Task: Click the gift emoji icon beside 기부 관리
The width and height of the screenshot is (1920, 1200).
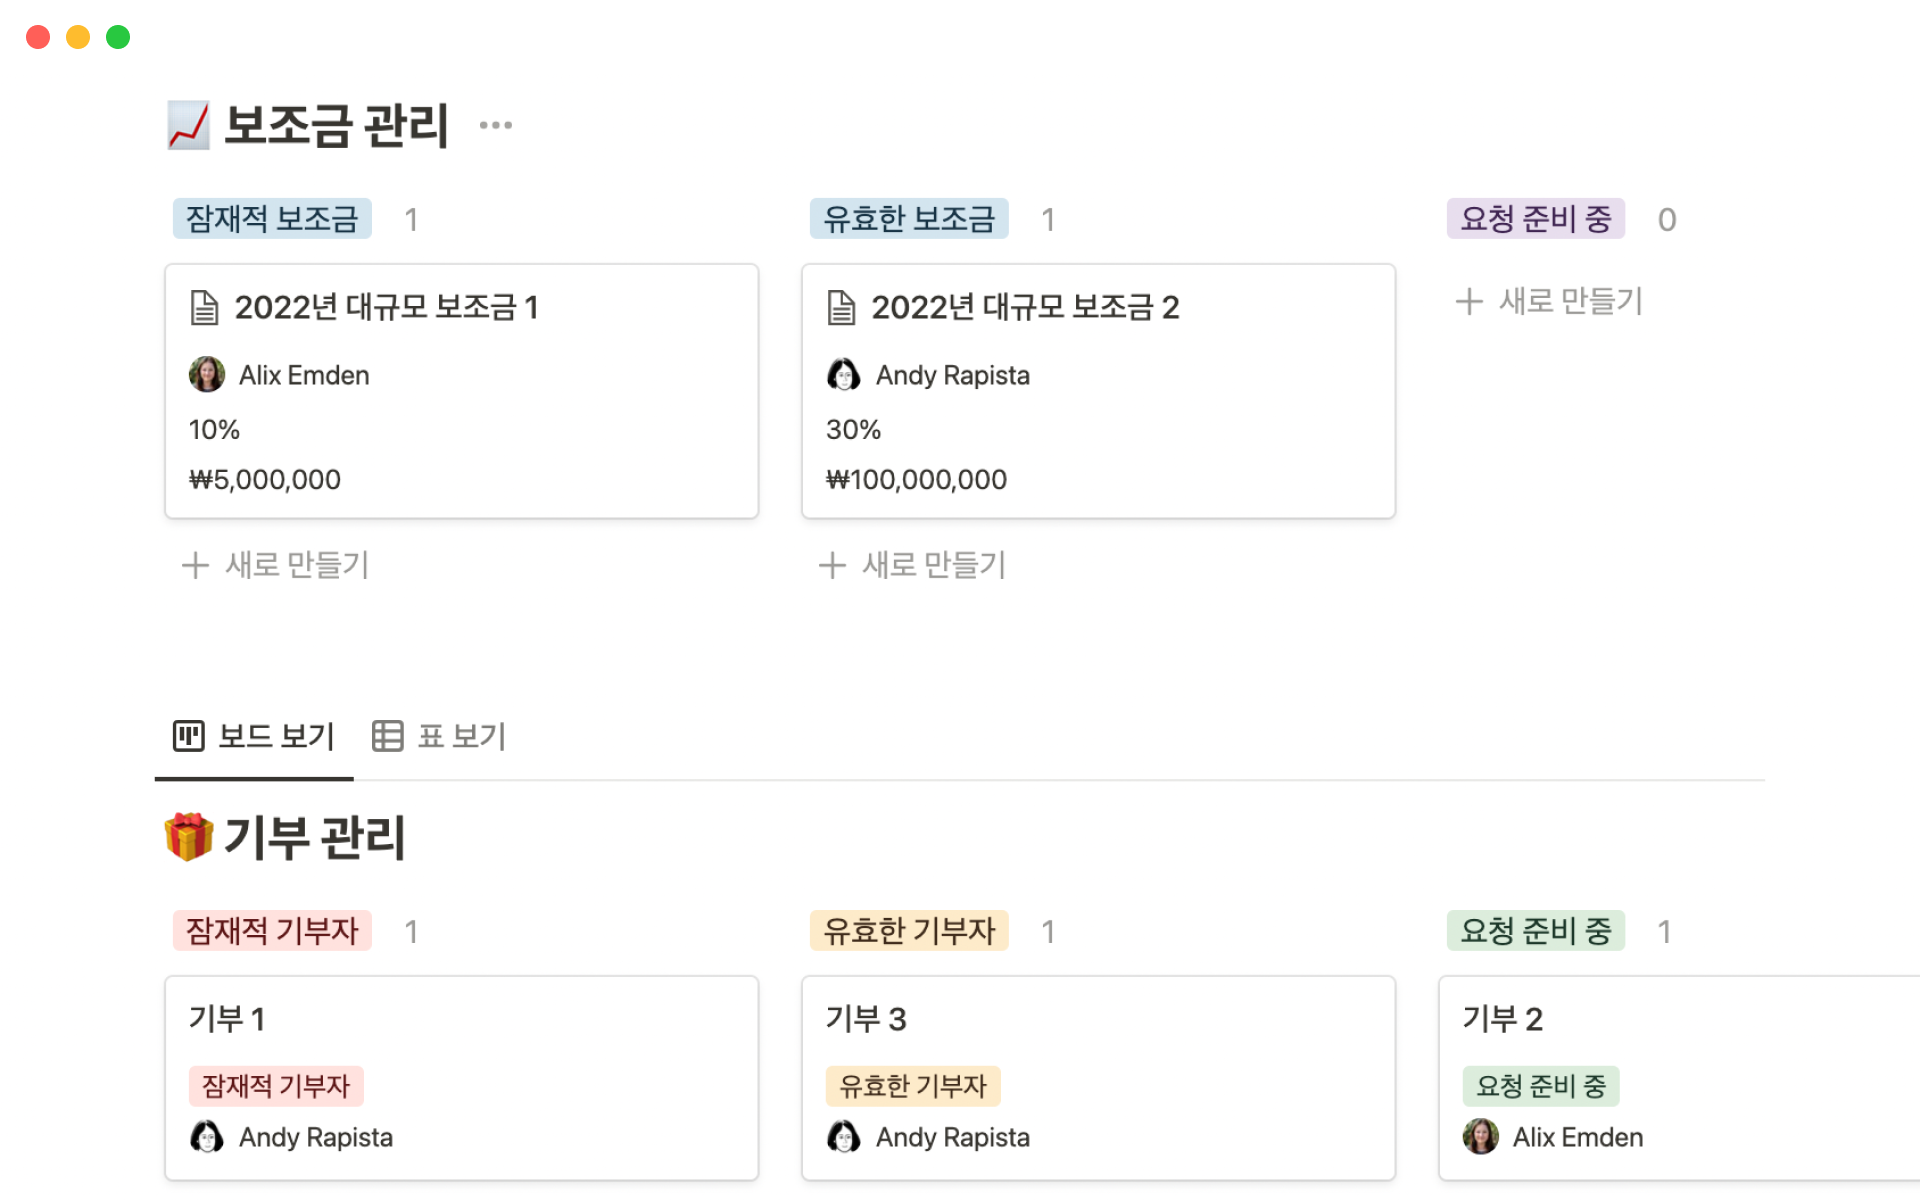Action: coord(188,837)
